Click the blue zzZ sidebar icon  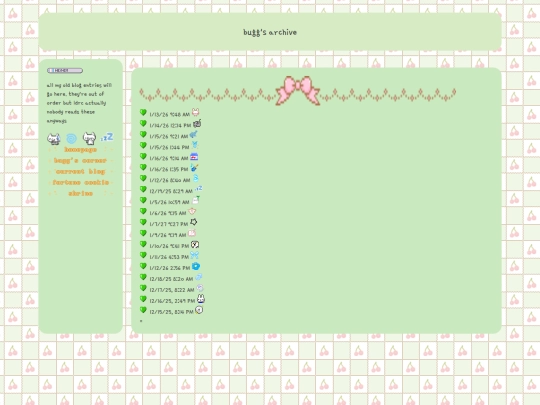(x=107, y=137)
